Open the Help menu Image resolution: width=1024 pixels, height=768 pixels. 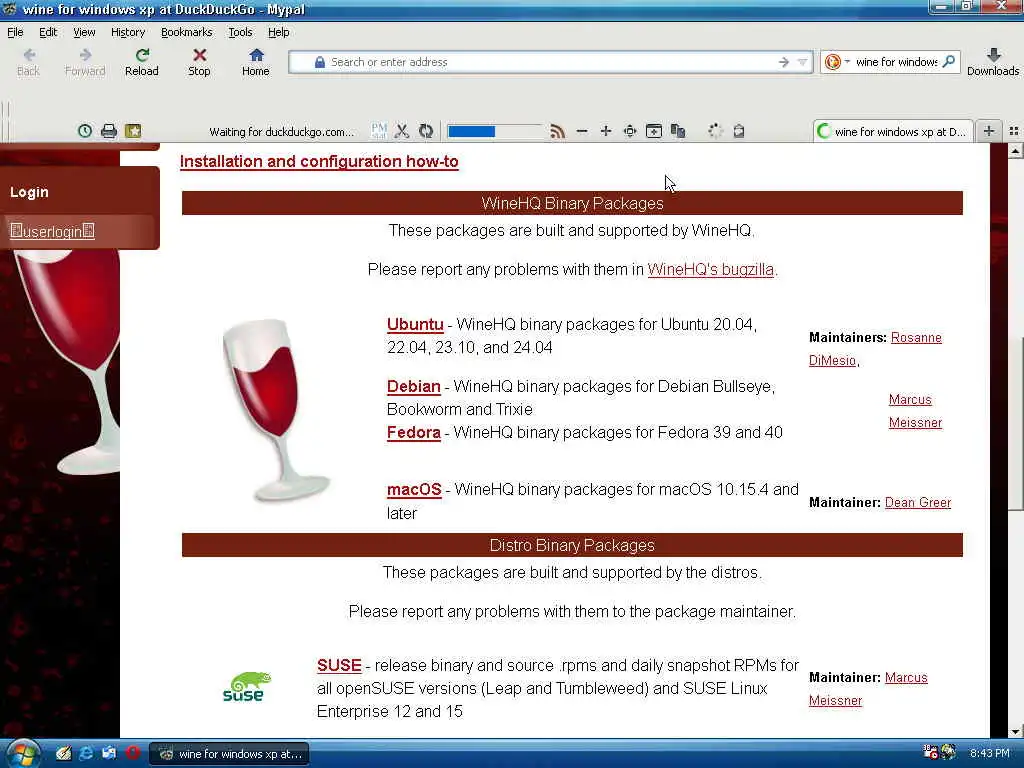click(278, 32)
